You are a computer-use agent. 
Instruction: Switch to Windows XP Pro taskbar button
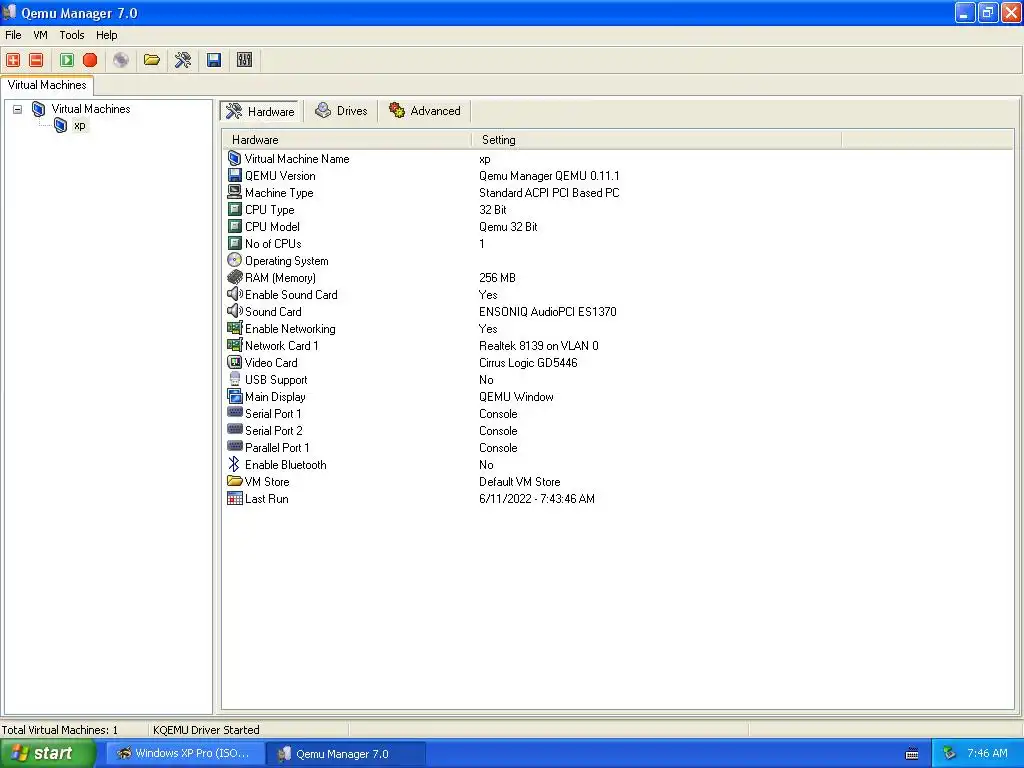(x=185, y=753)
